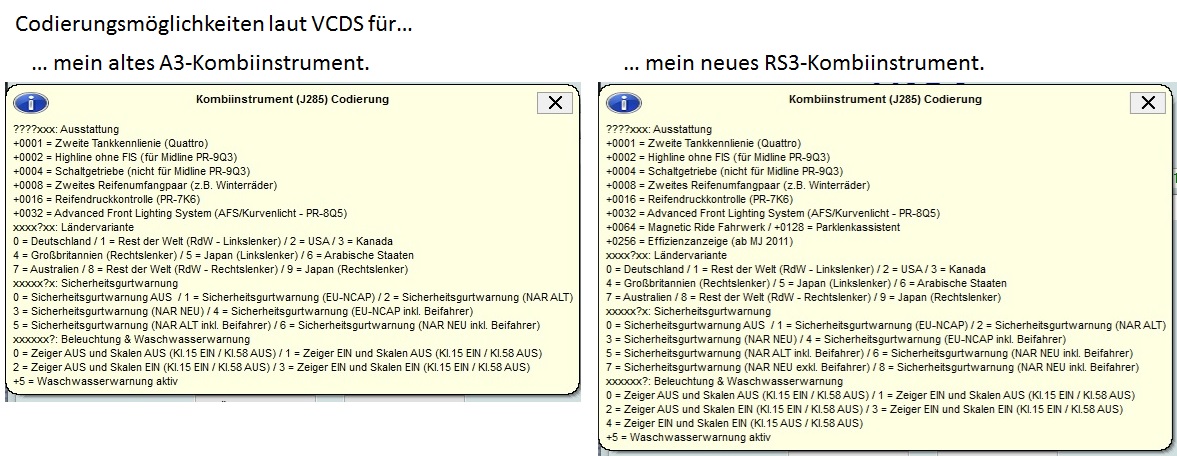Screen dimensions: 1177x456
Task: Select '4 = Großbritannien (Rechtslenker)' line in A3 dialog
Action: (213, 255)
